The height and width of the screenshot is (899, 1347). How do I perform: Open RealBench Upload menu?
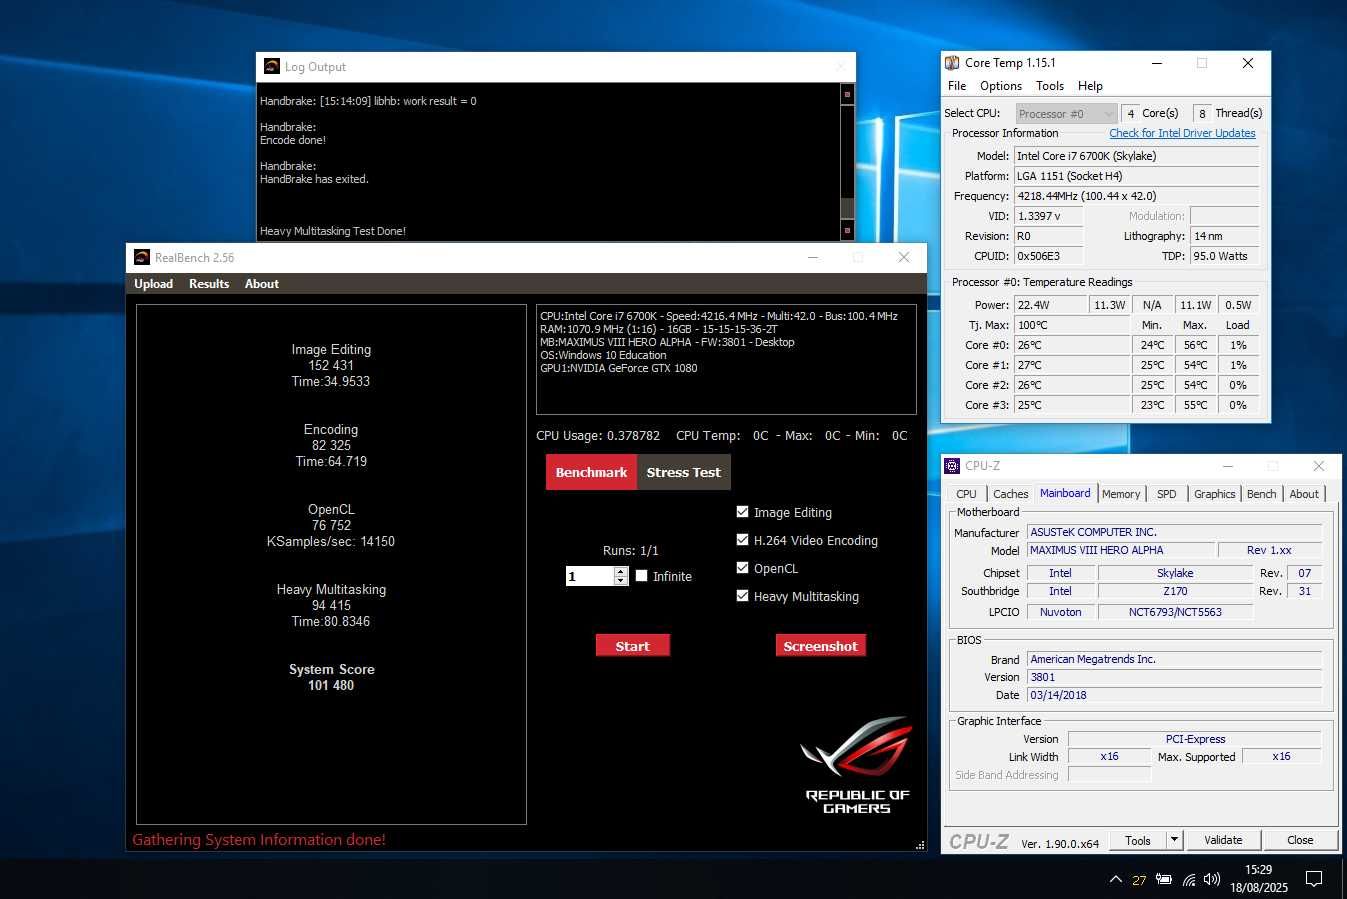point(154,284)
